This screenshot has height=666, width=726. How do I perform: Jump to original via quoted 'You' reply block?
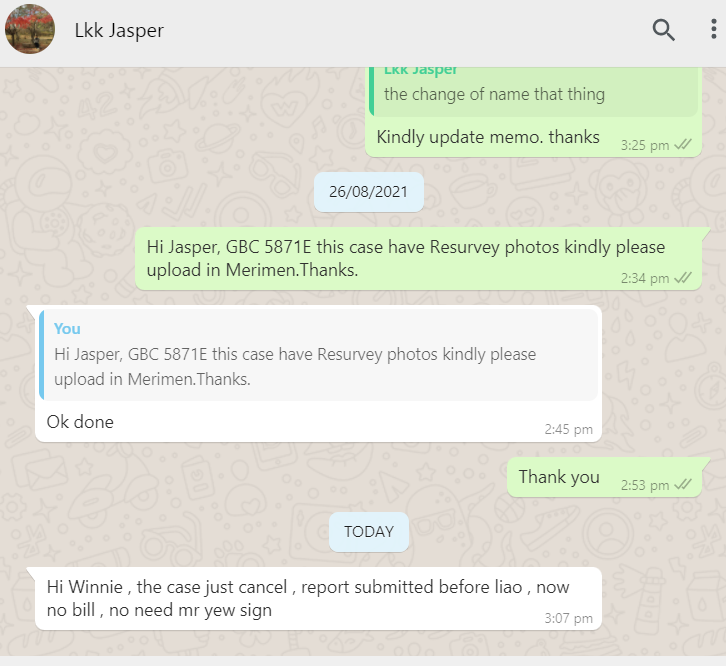tap(319, 354)
